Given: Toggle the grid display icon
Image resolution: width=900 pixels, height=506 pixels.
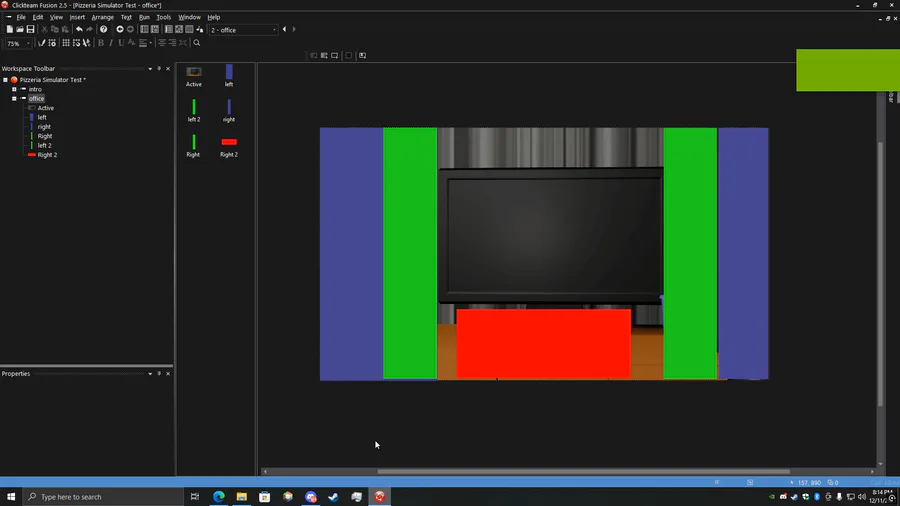Looking at the screenshot, I should (x=66, y=43).
